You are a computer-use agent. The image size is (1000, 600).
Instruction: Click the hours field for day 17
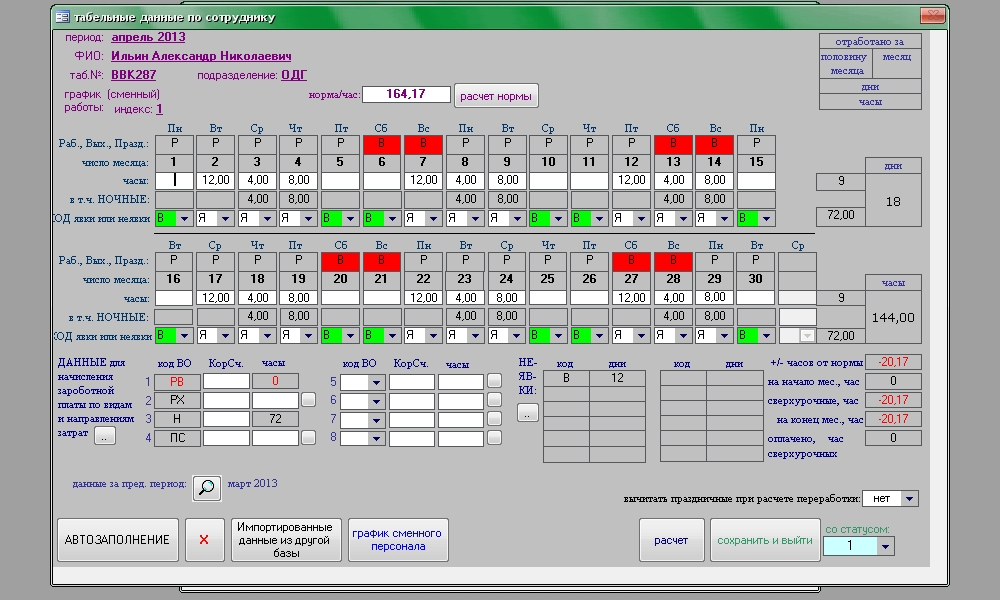216,298
